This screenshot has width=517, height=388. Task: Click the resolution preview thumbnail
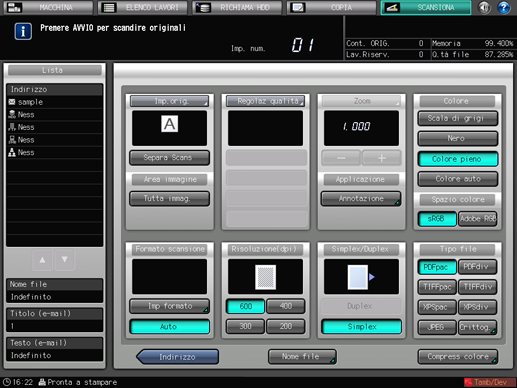tap(265, 277)
